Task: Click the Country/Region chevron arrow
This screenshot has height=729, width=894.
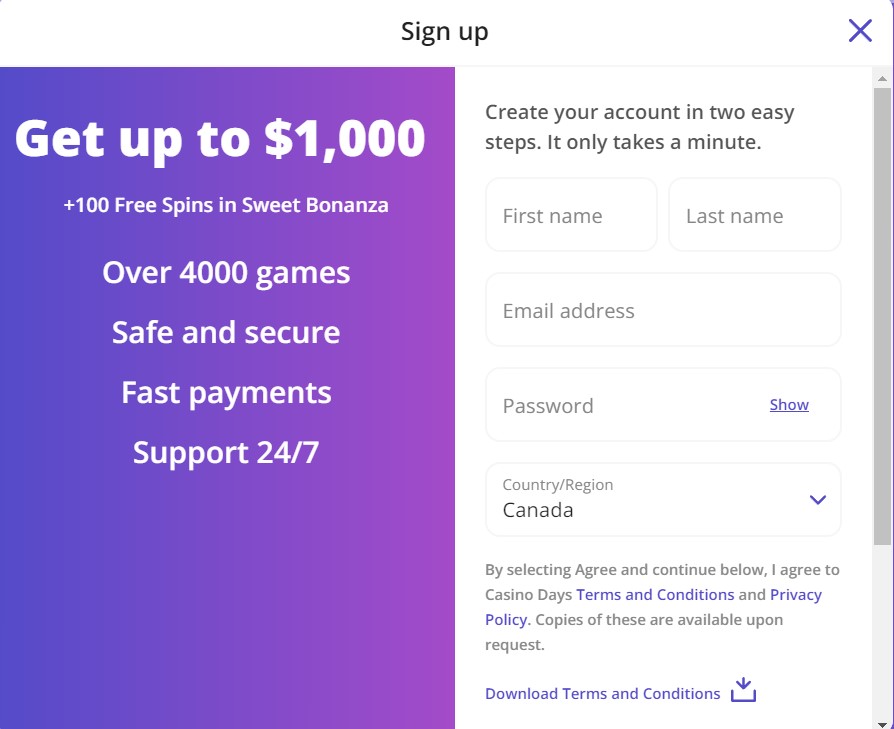Action: tap(818, 500)
